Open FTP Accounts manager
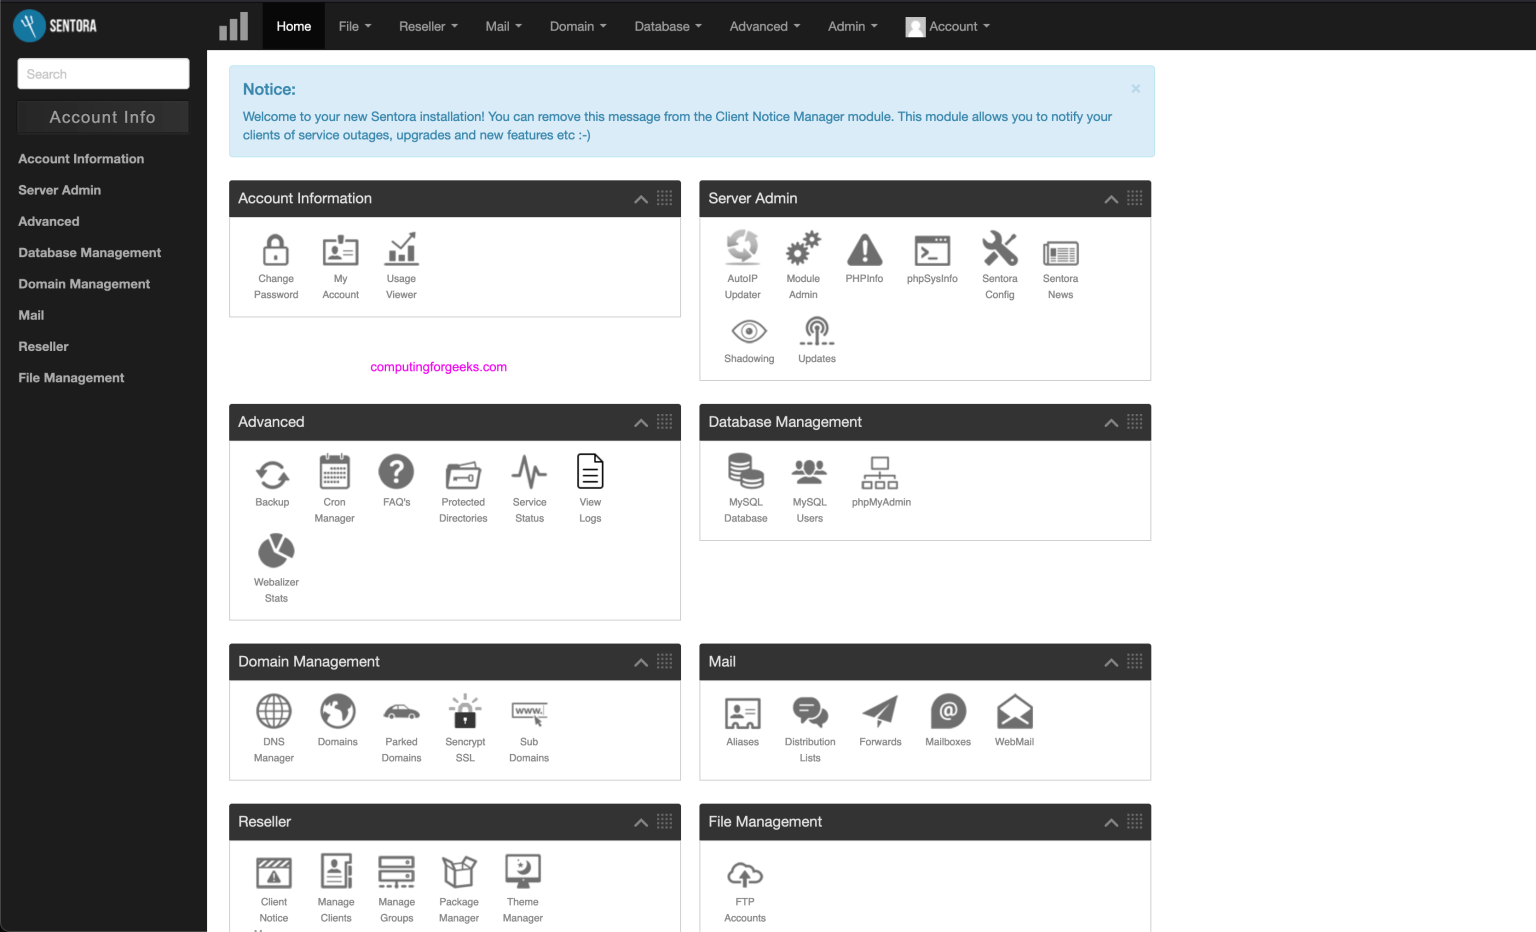This screenshot has width=1536, height=932. coord(744,873)
